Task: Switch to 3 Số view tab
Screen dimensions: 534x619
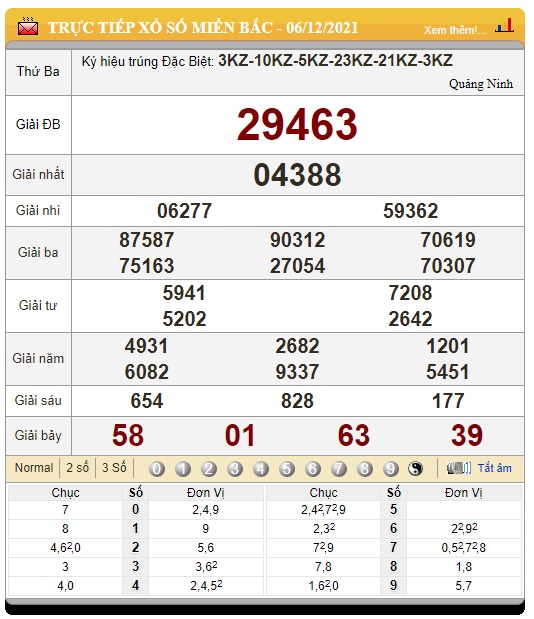Action: 114,468
